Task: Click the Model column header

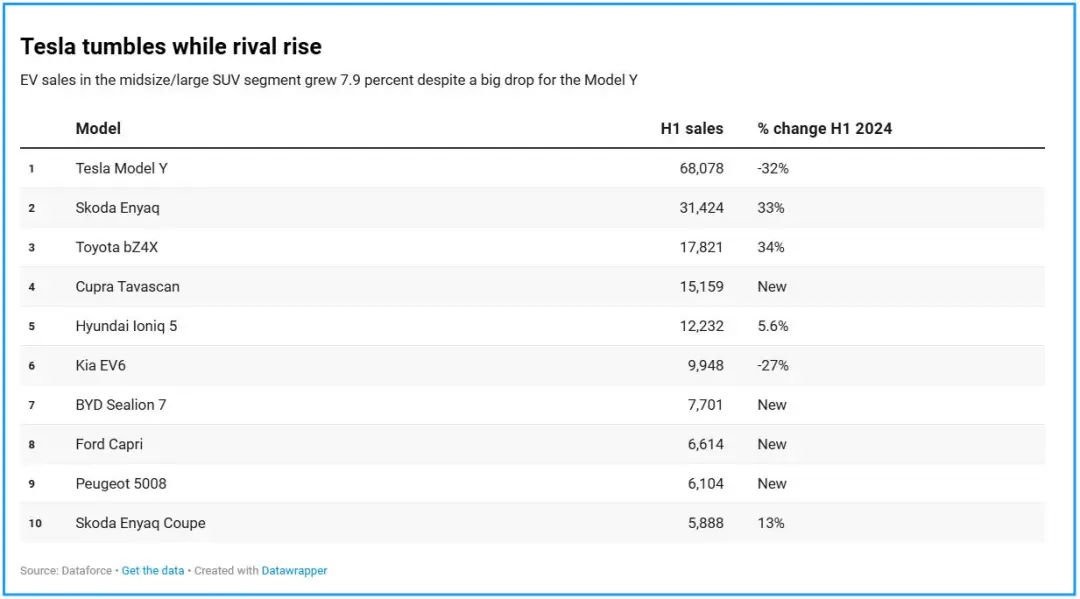Action: click(x=98, y=128)
